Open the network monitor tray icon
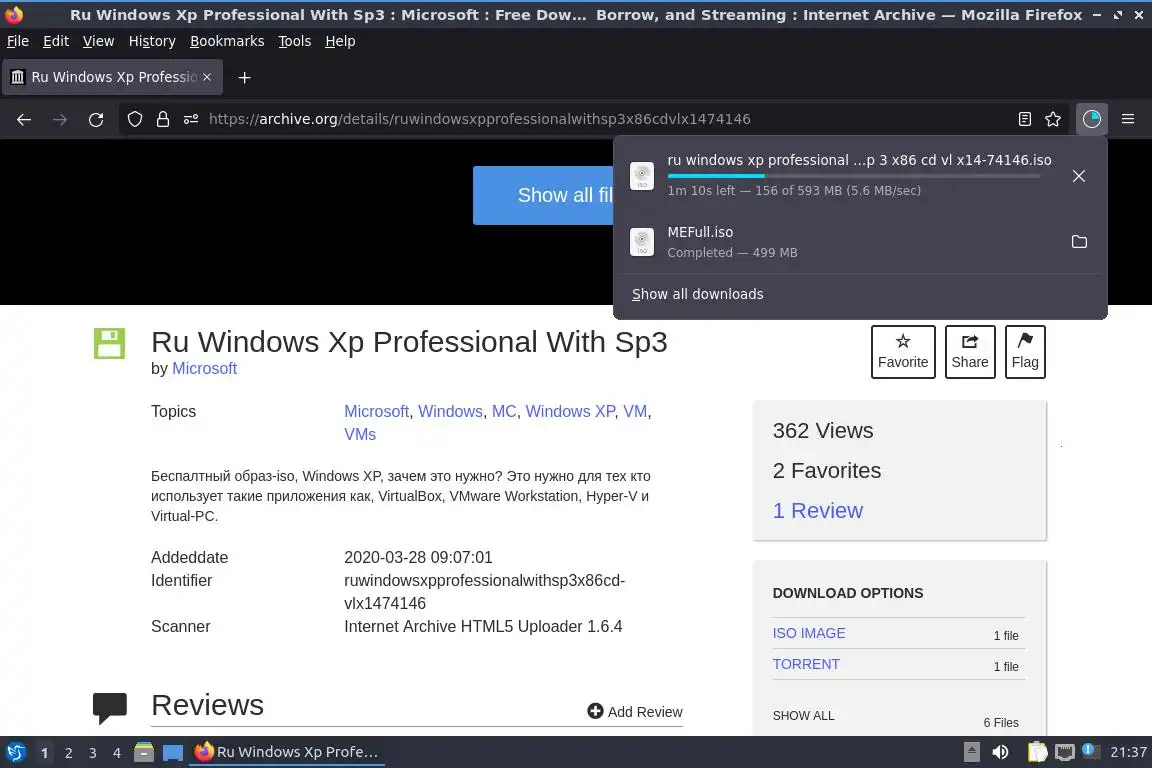This screenshot has height=768, width=1152. 1064,753
